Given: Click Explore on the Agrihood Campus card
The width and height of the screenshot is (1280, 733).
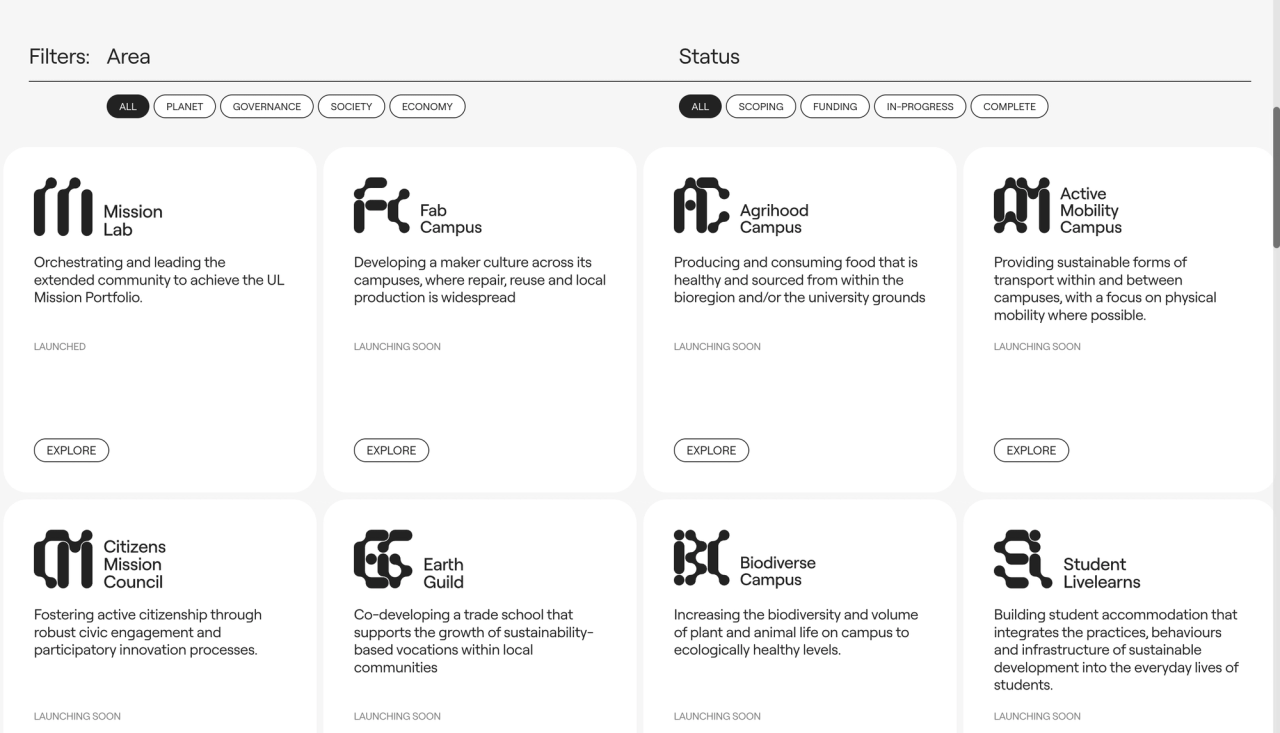Looking at the screenshot, I should pos(711,450).
